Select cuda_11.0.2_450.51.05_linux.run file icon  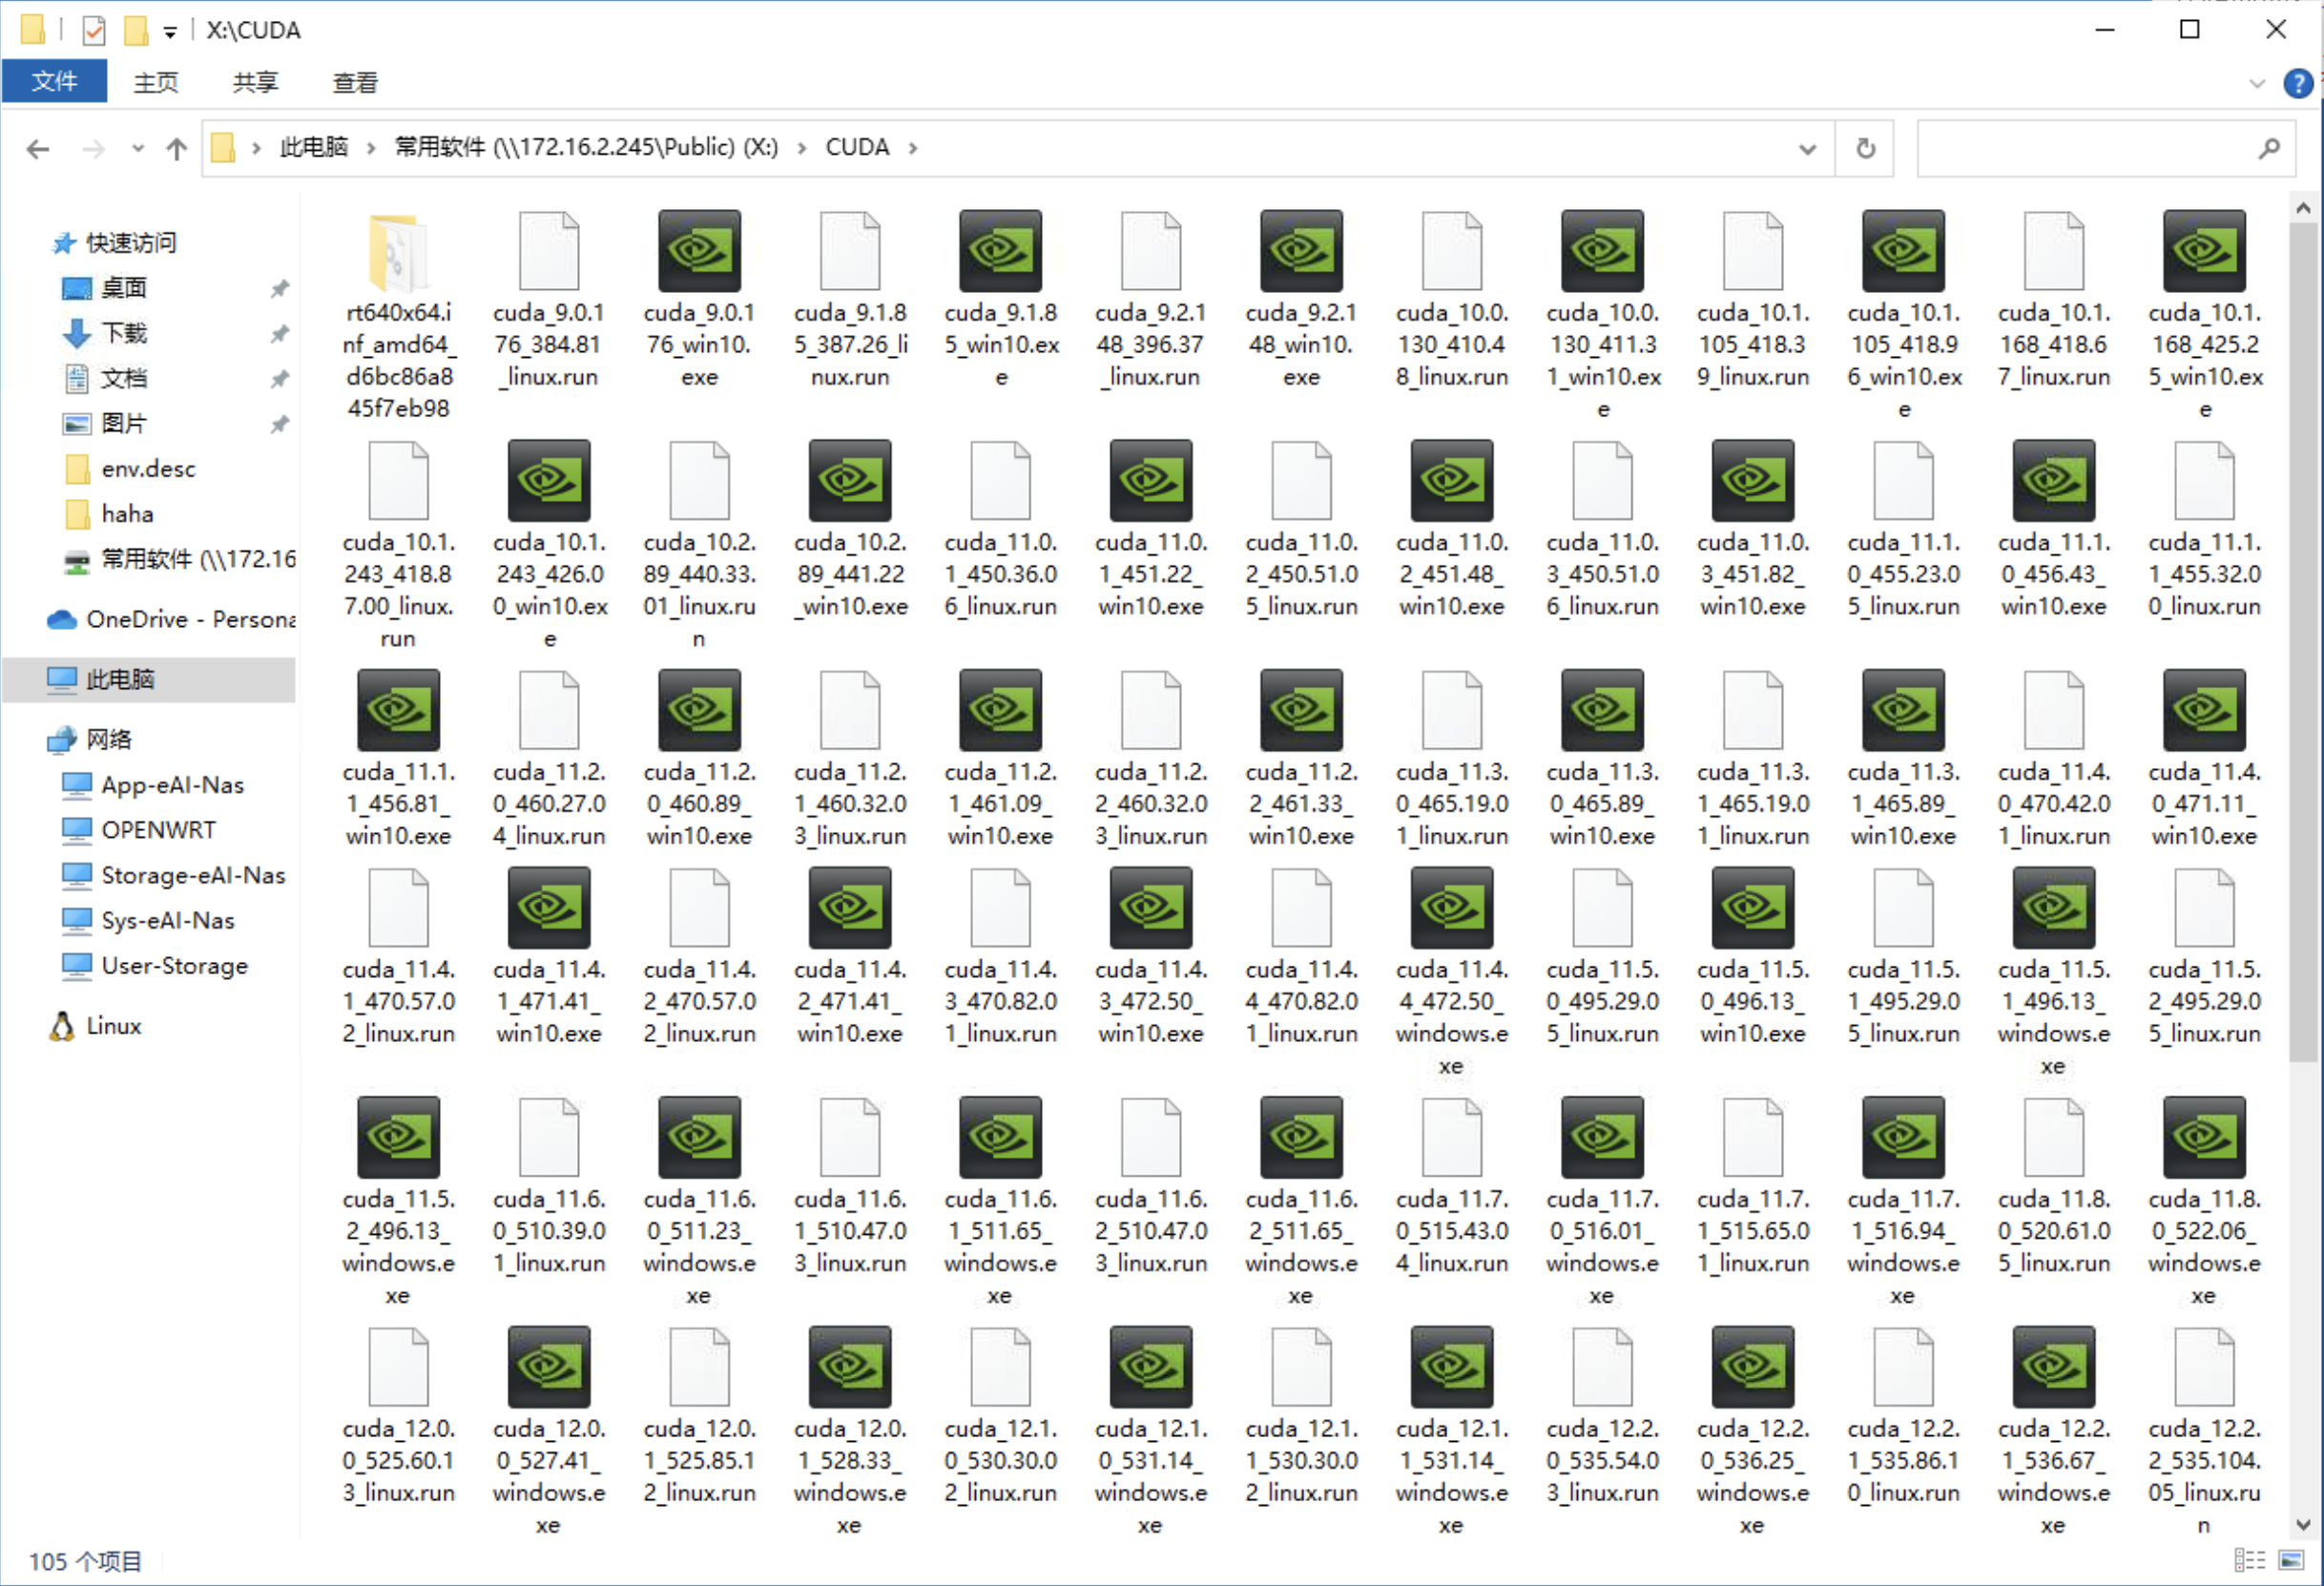[1301, 480]
